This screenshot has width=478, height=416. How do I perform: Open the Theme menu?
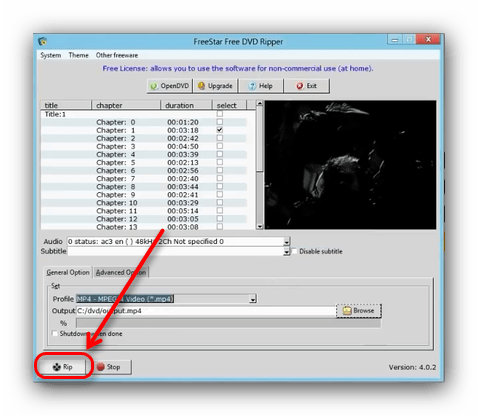pyautogui.click(x=78, y=55)
